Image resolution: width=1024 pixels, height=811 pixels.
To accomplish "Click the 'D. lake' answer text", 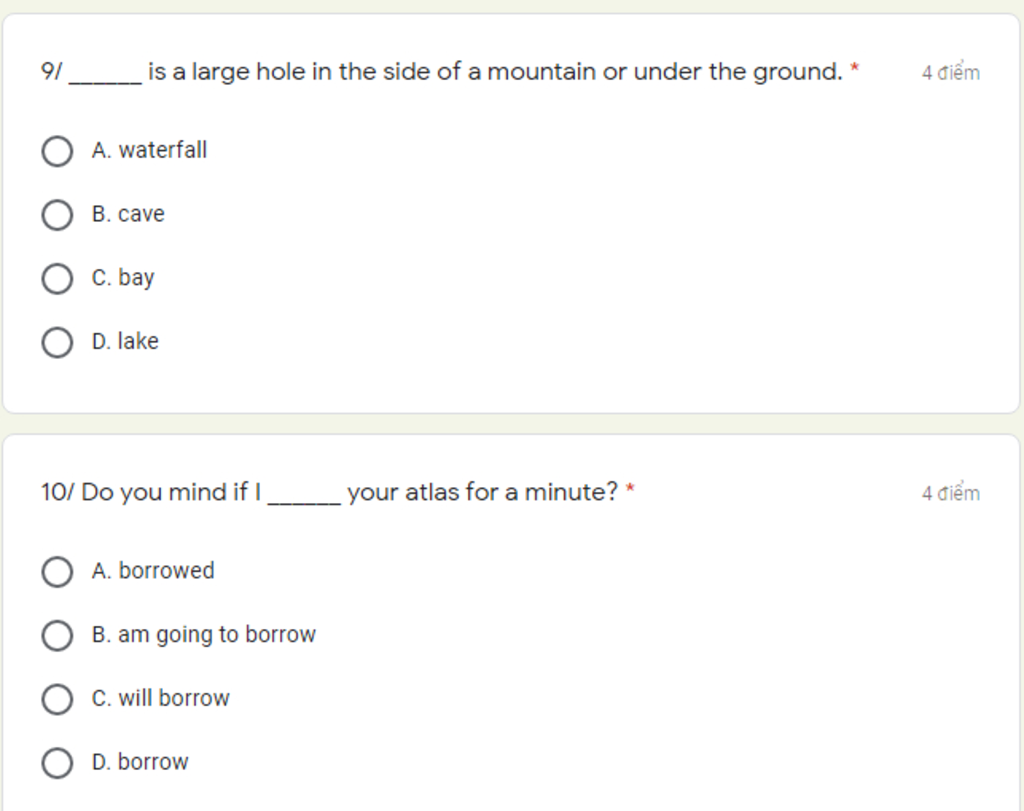I will click(125, 342).
